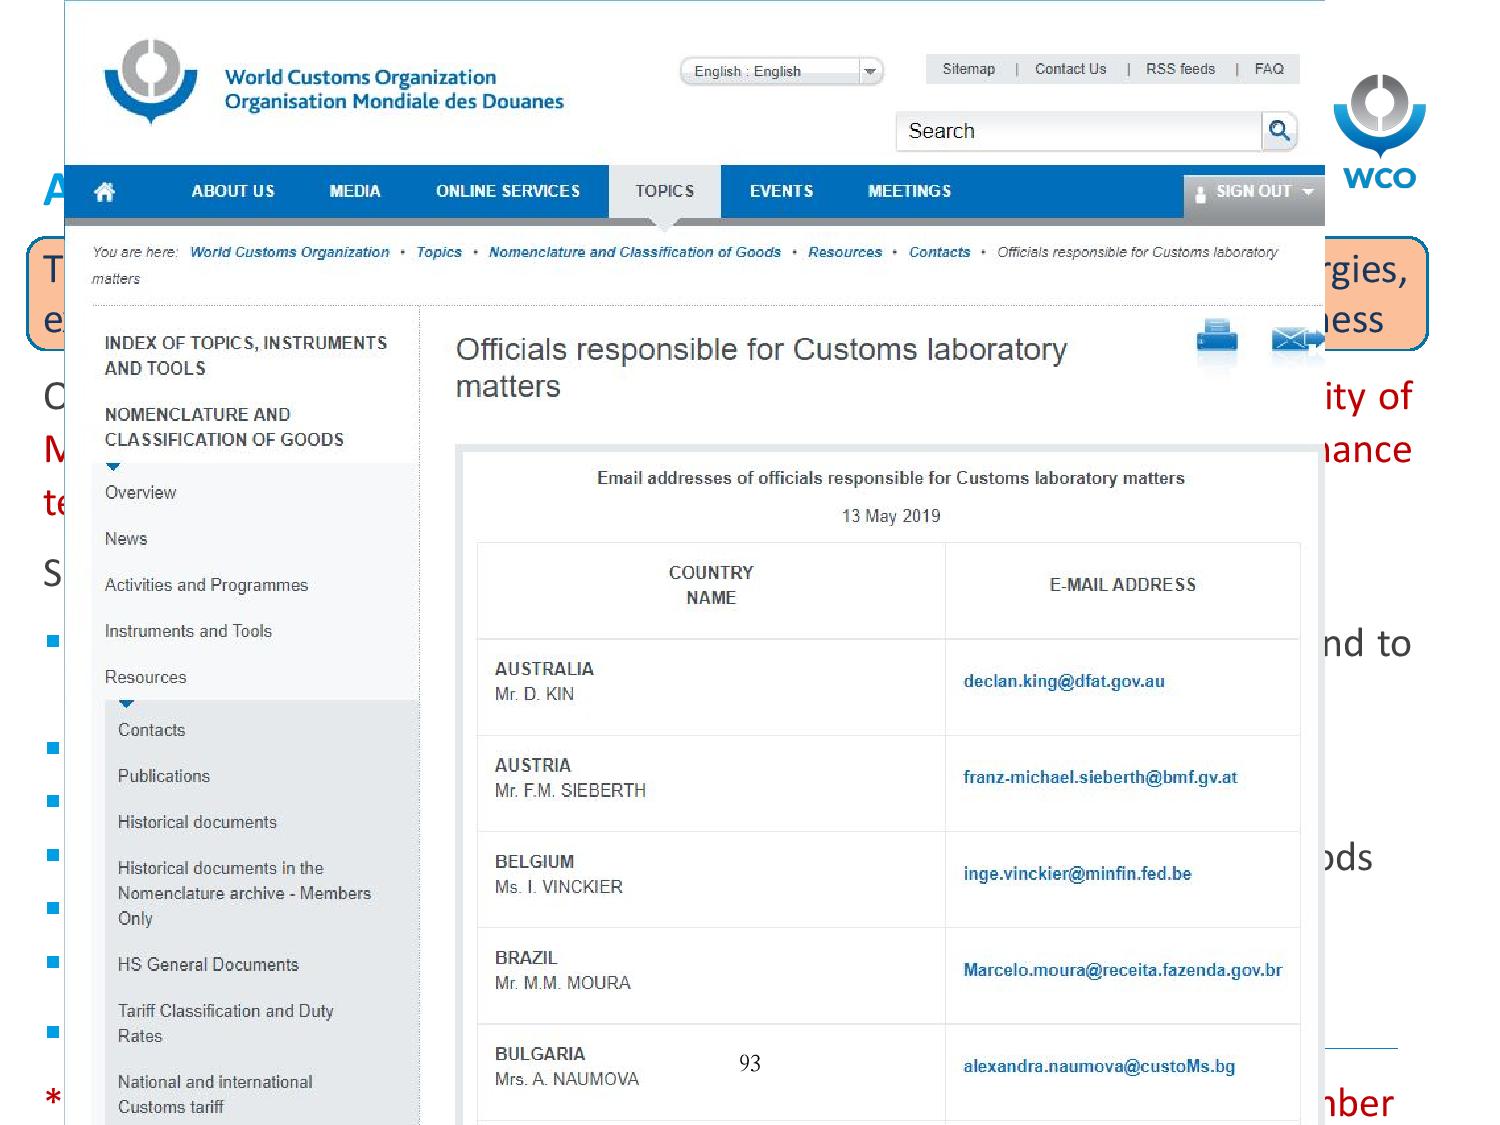Open the Events menu

781,191
